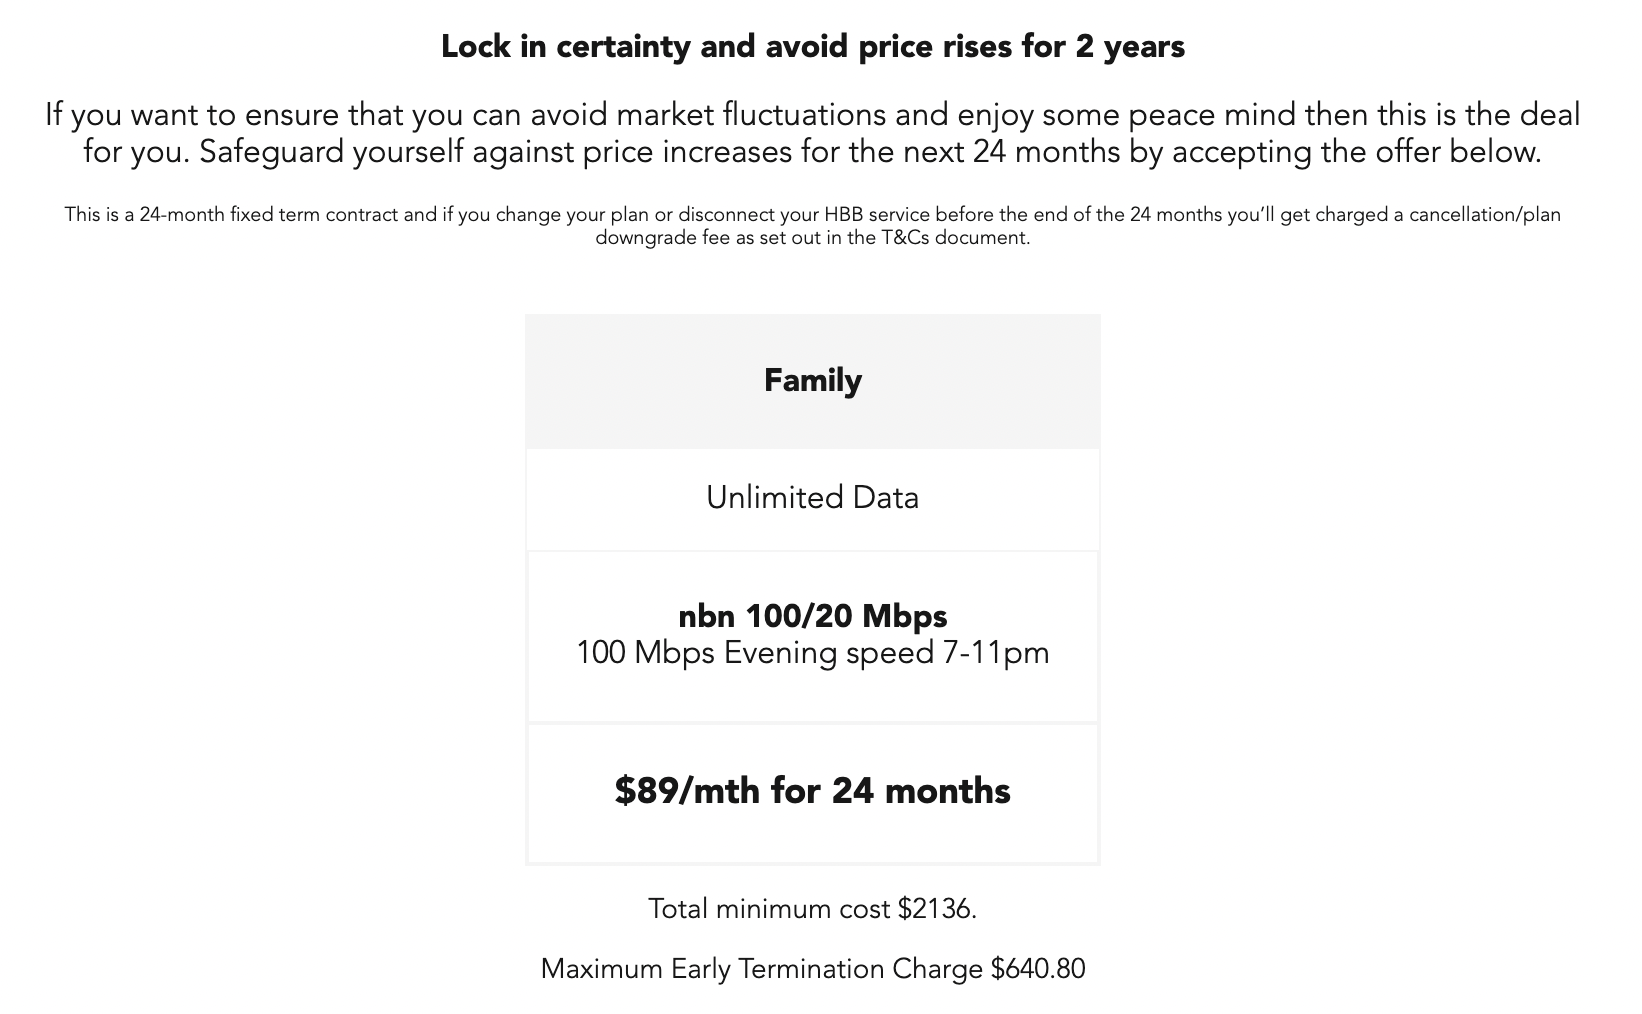Select the Family plan header cell
The width and height of the screenshot is (1642, 1014).
[x=812, y=381]
